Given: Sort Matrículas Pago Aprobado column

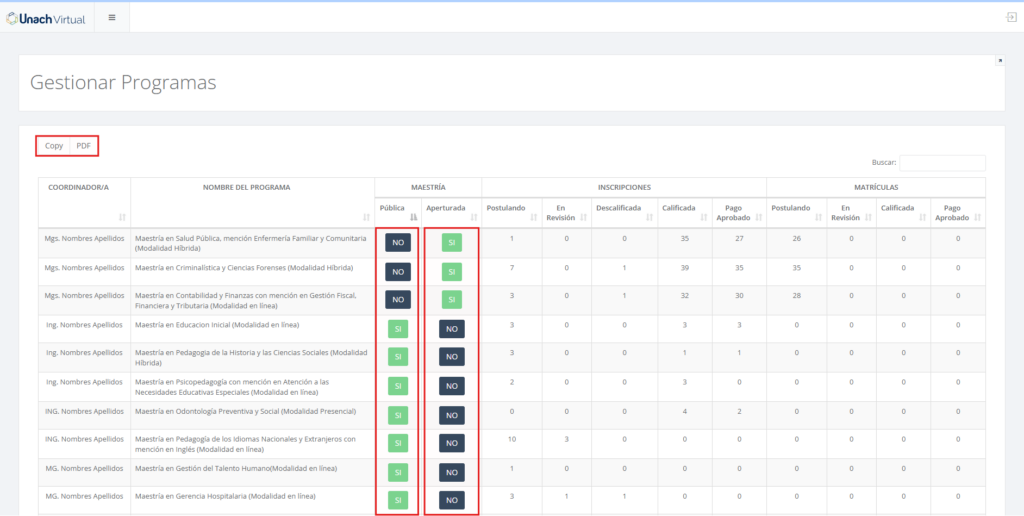Looking at the screenshot, I should 957,212.
